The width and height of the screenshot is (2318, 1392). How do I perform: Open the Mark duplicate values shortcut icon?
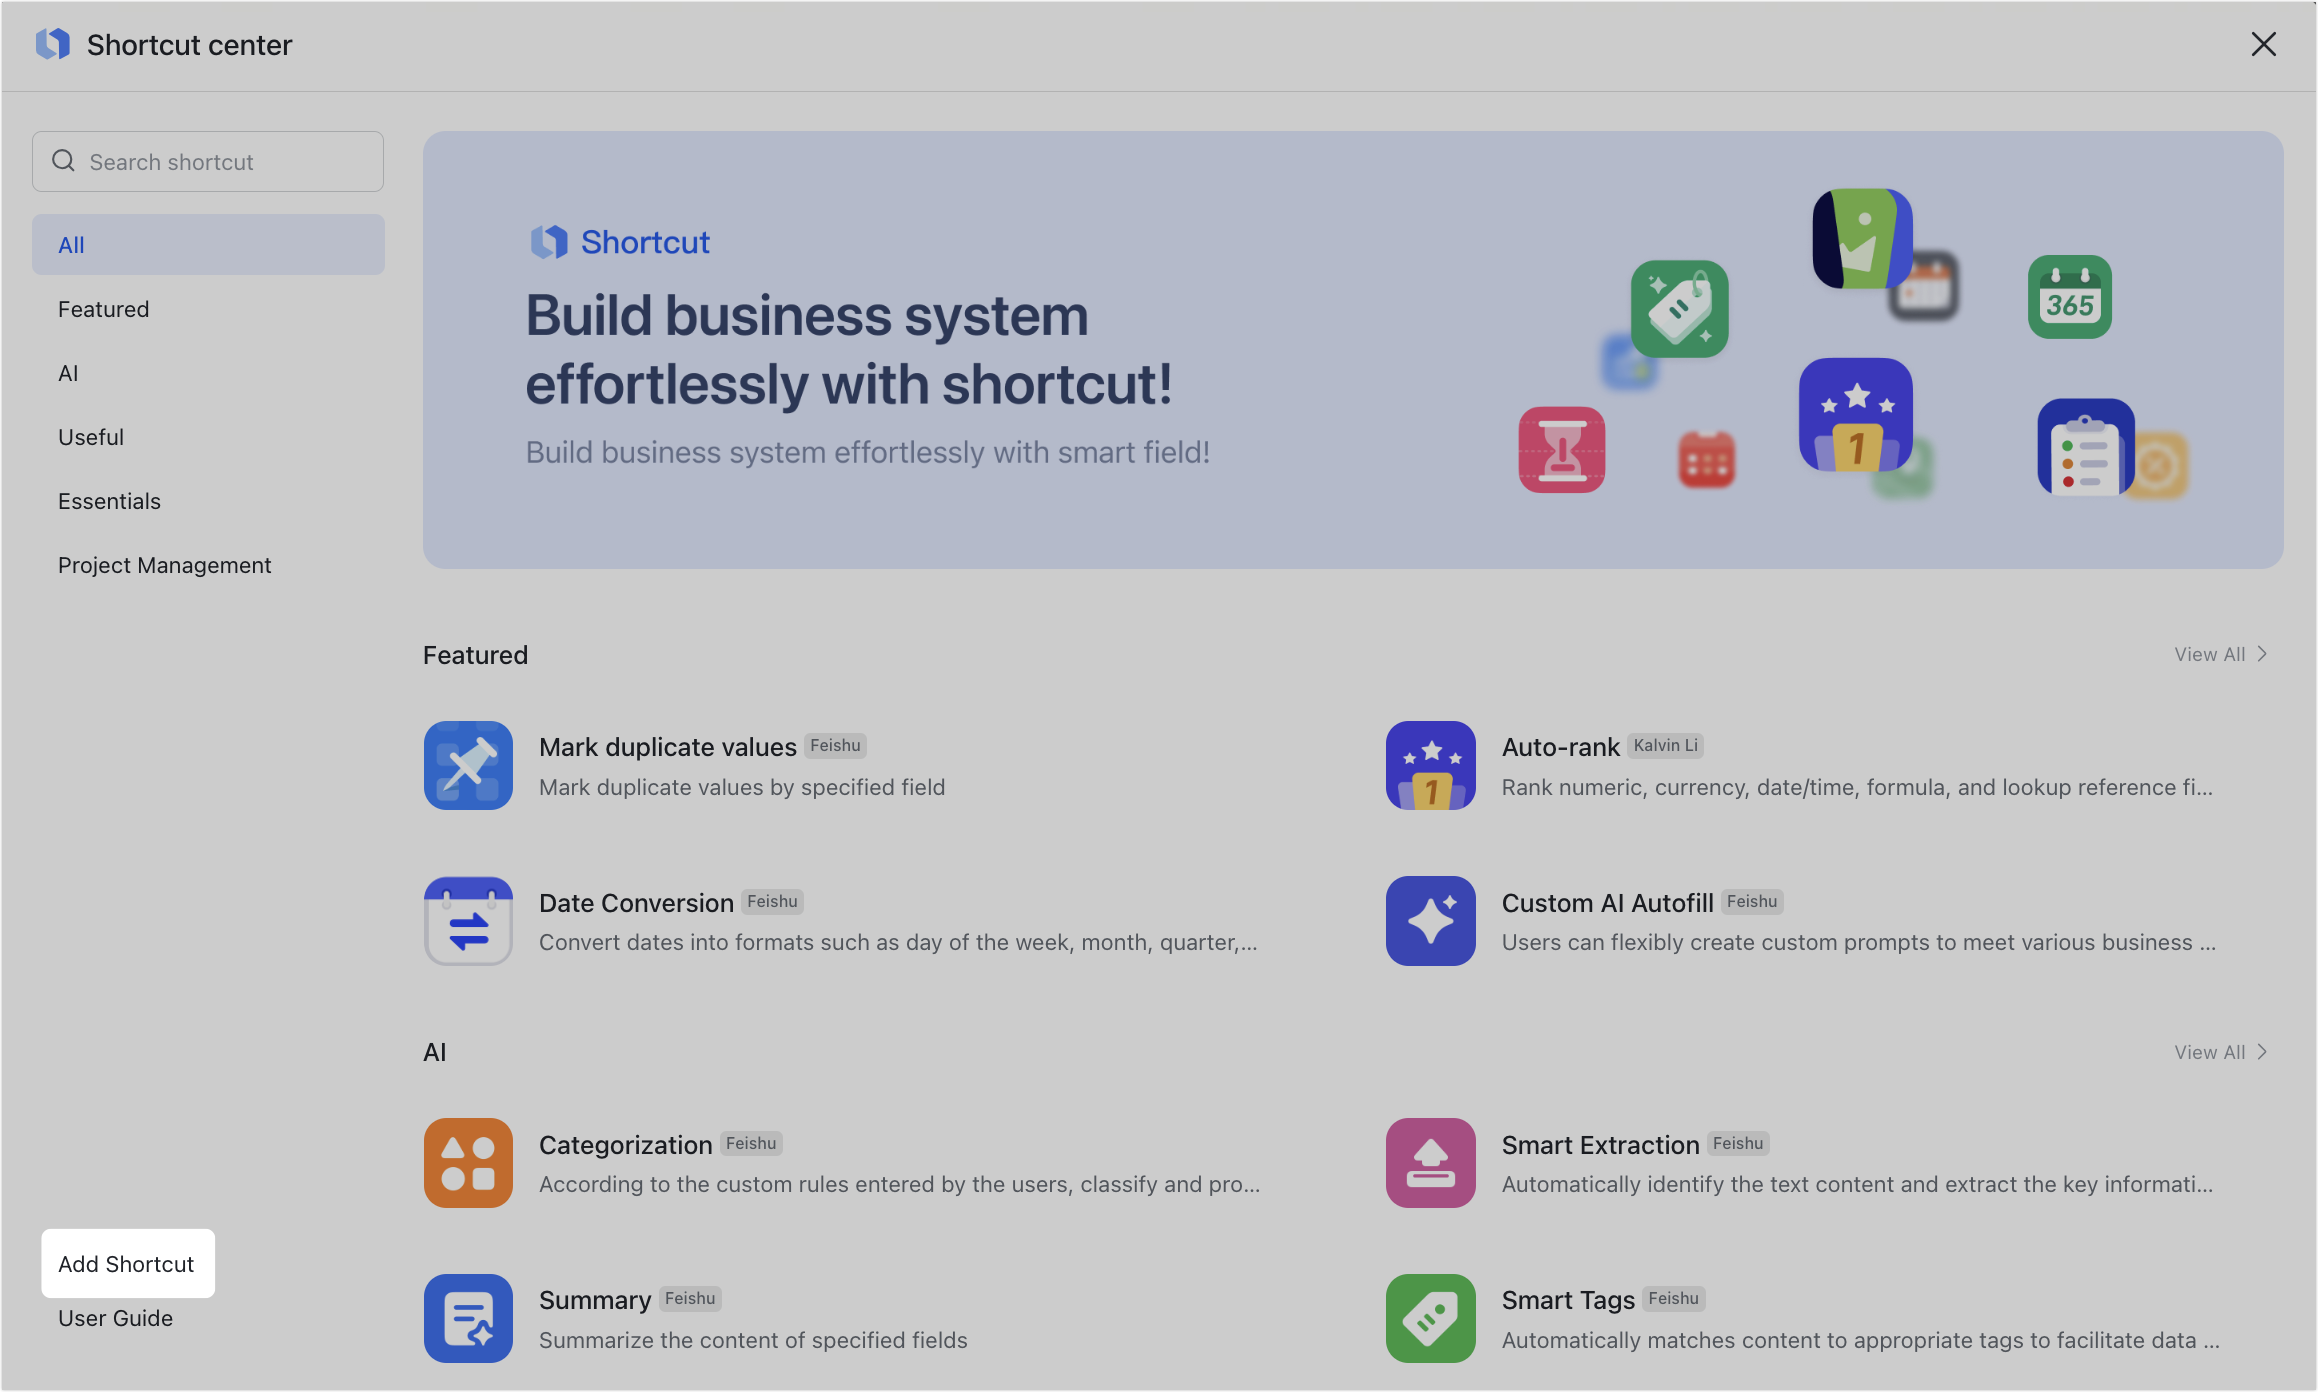[468, 765]
